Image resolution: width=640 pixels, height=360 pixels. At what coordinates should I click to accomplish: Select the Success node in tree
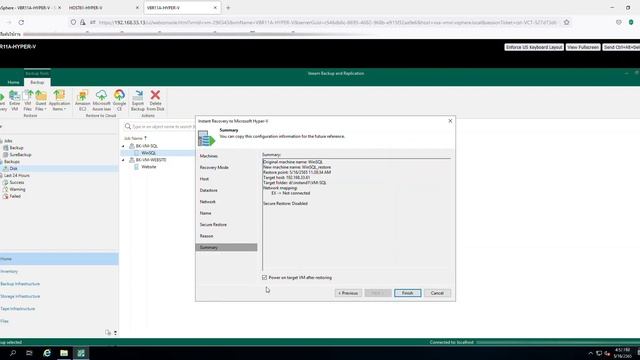(x=17, y=182)
